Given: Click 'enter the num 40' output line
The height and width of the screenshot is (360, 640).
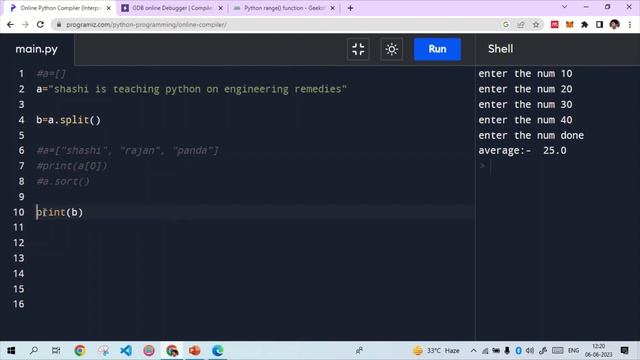Looking at the screenshot, I should click(525, 120).
